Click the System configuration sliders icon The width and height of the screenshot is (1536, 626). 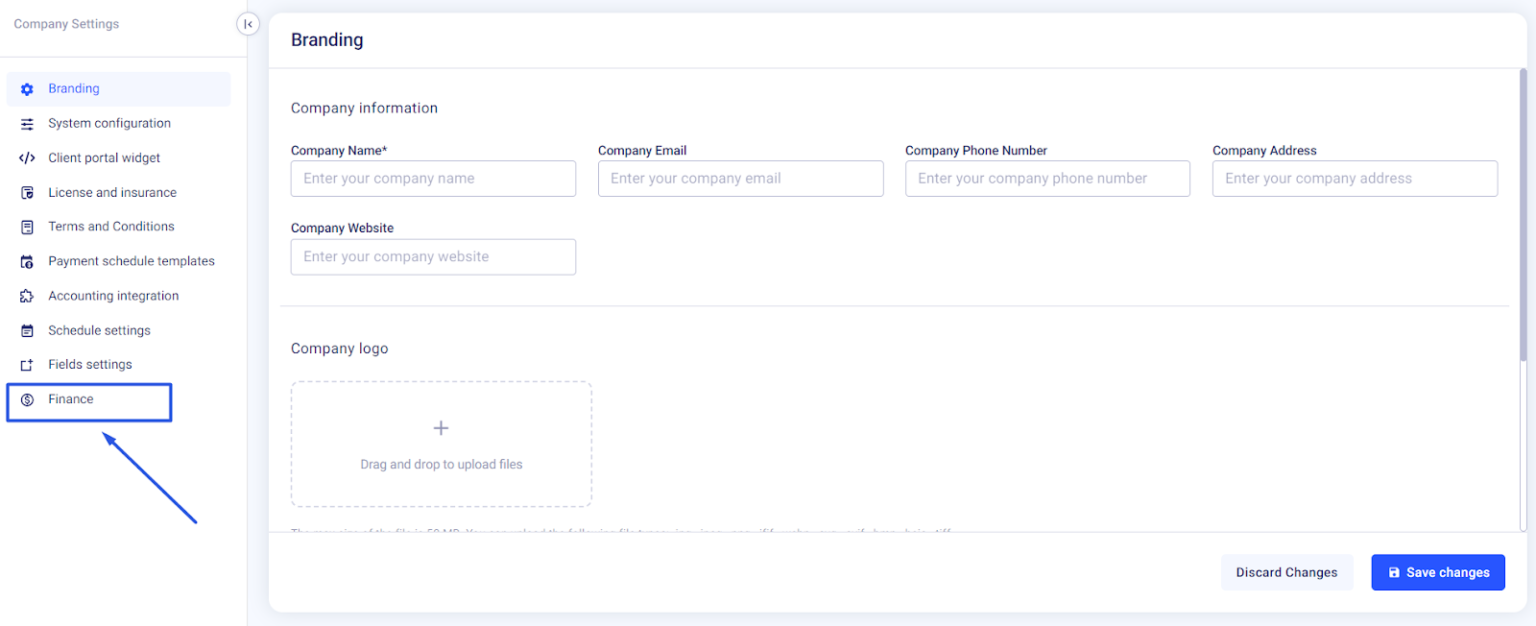point(27,124)
